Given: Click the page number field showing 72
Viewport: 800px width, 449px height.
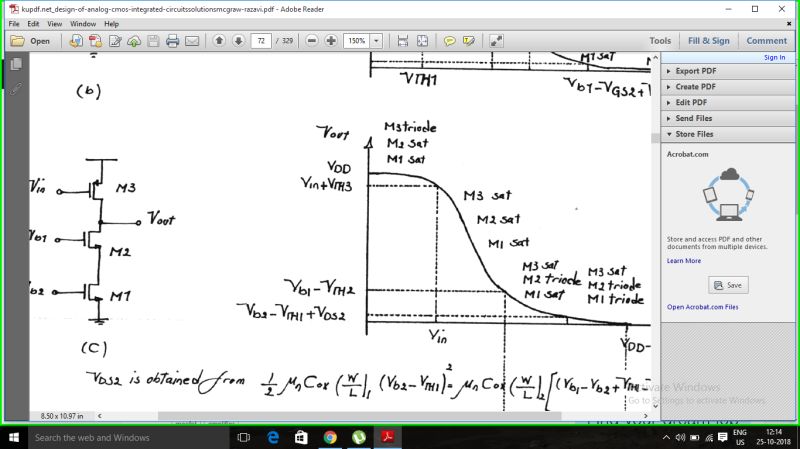Looking at the screenshot, I should (x=261, y=41).
